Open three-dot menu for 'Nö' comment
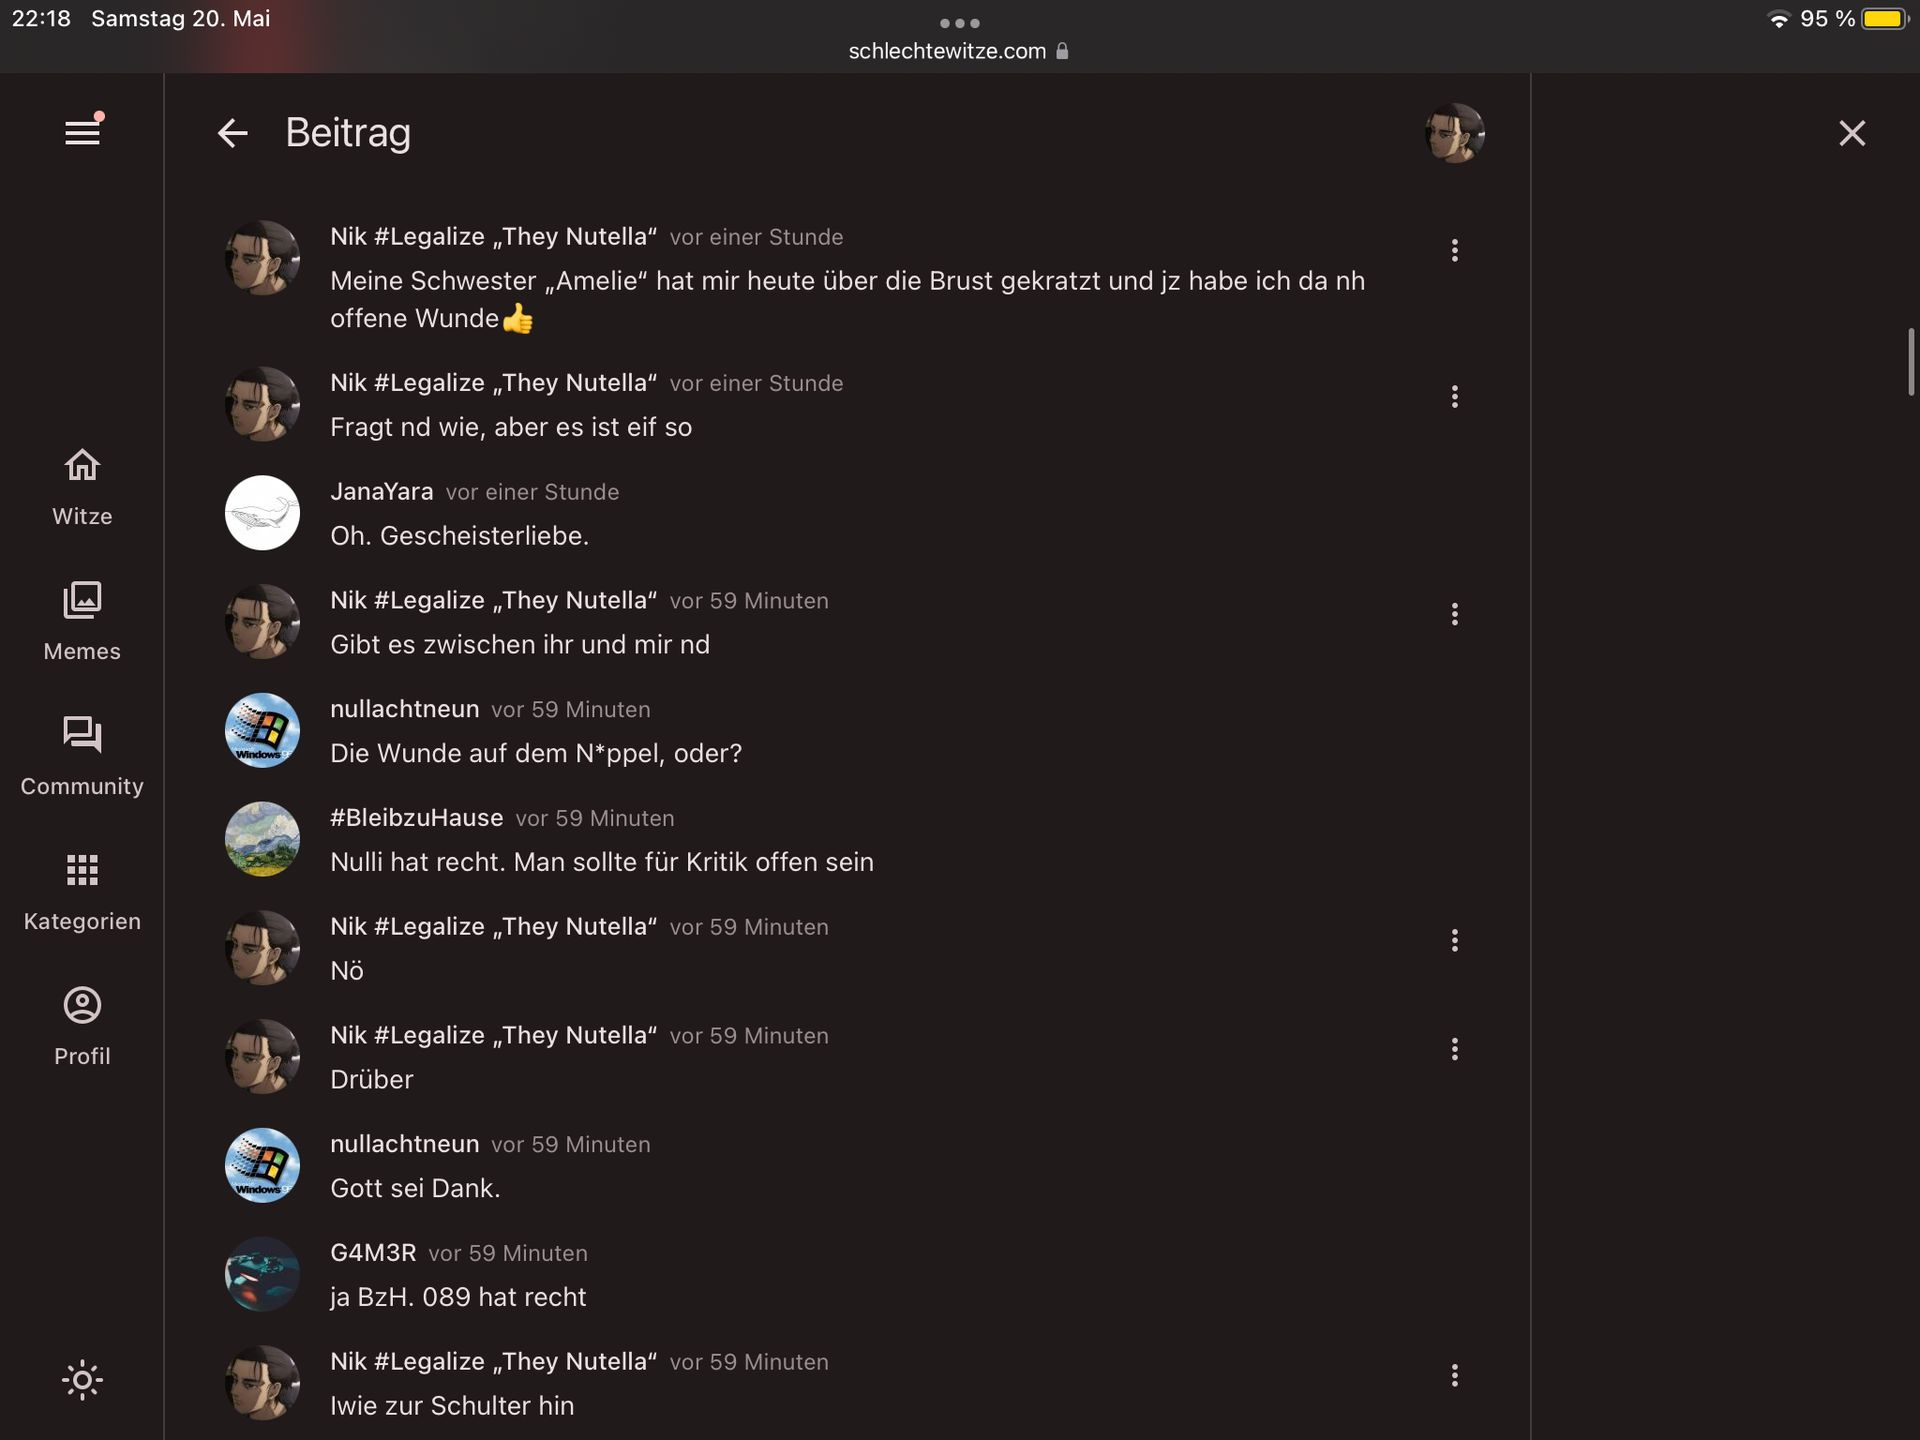 click(x=1454, y=940)
